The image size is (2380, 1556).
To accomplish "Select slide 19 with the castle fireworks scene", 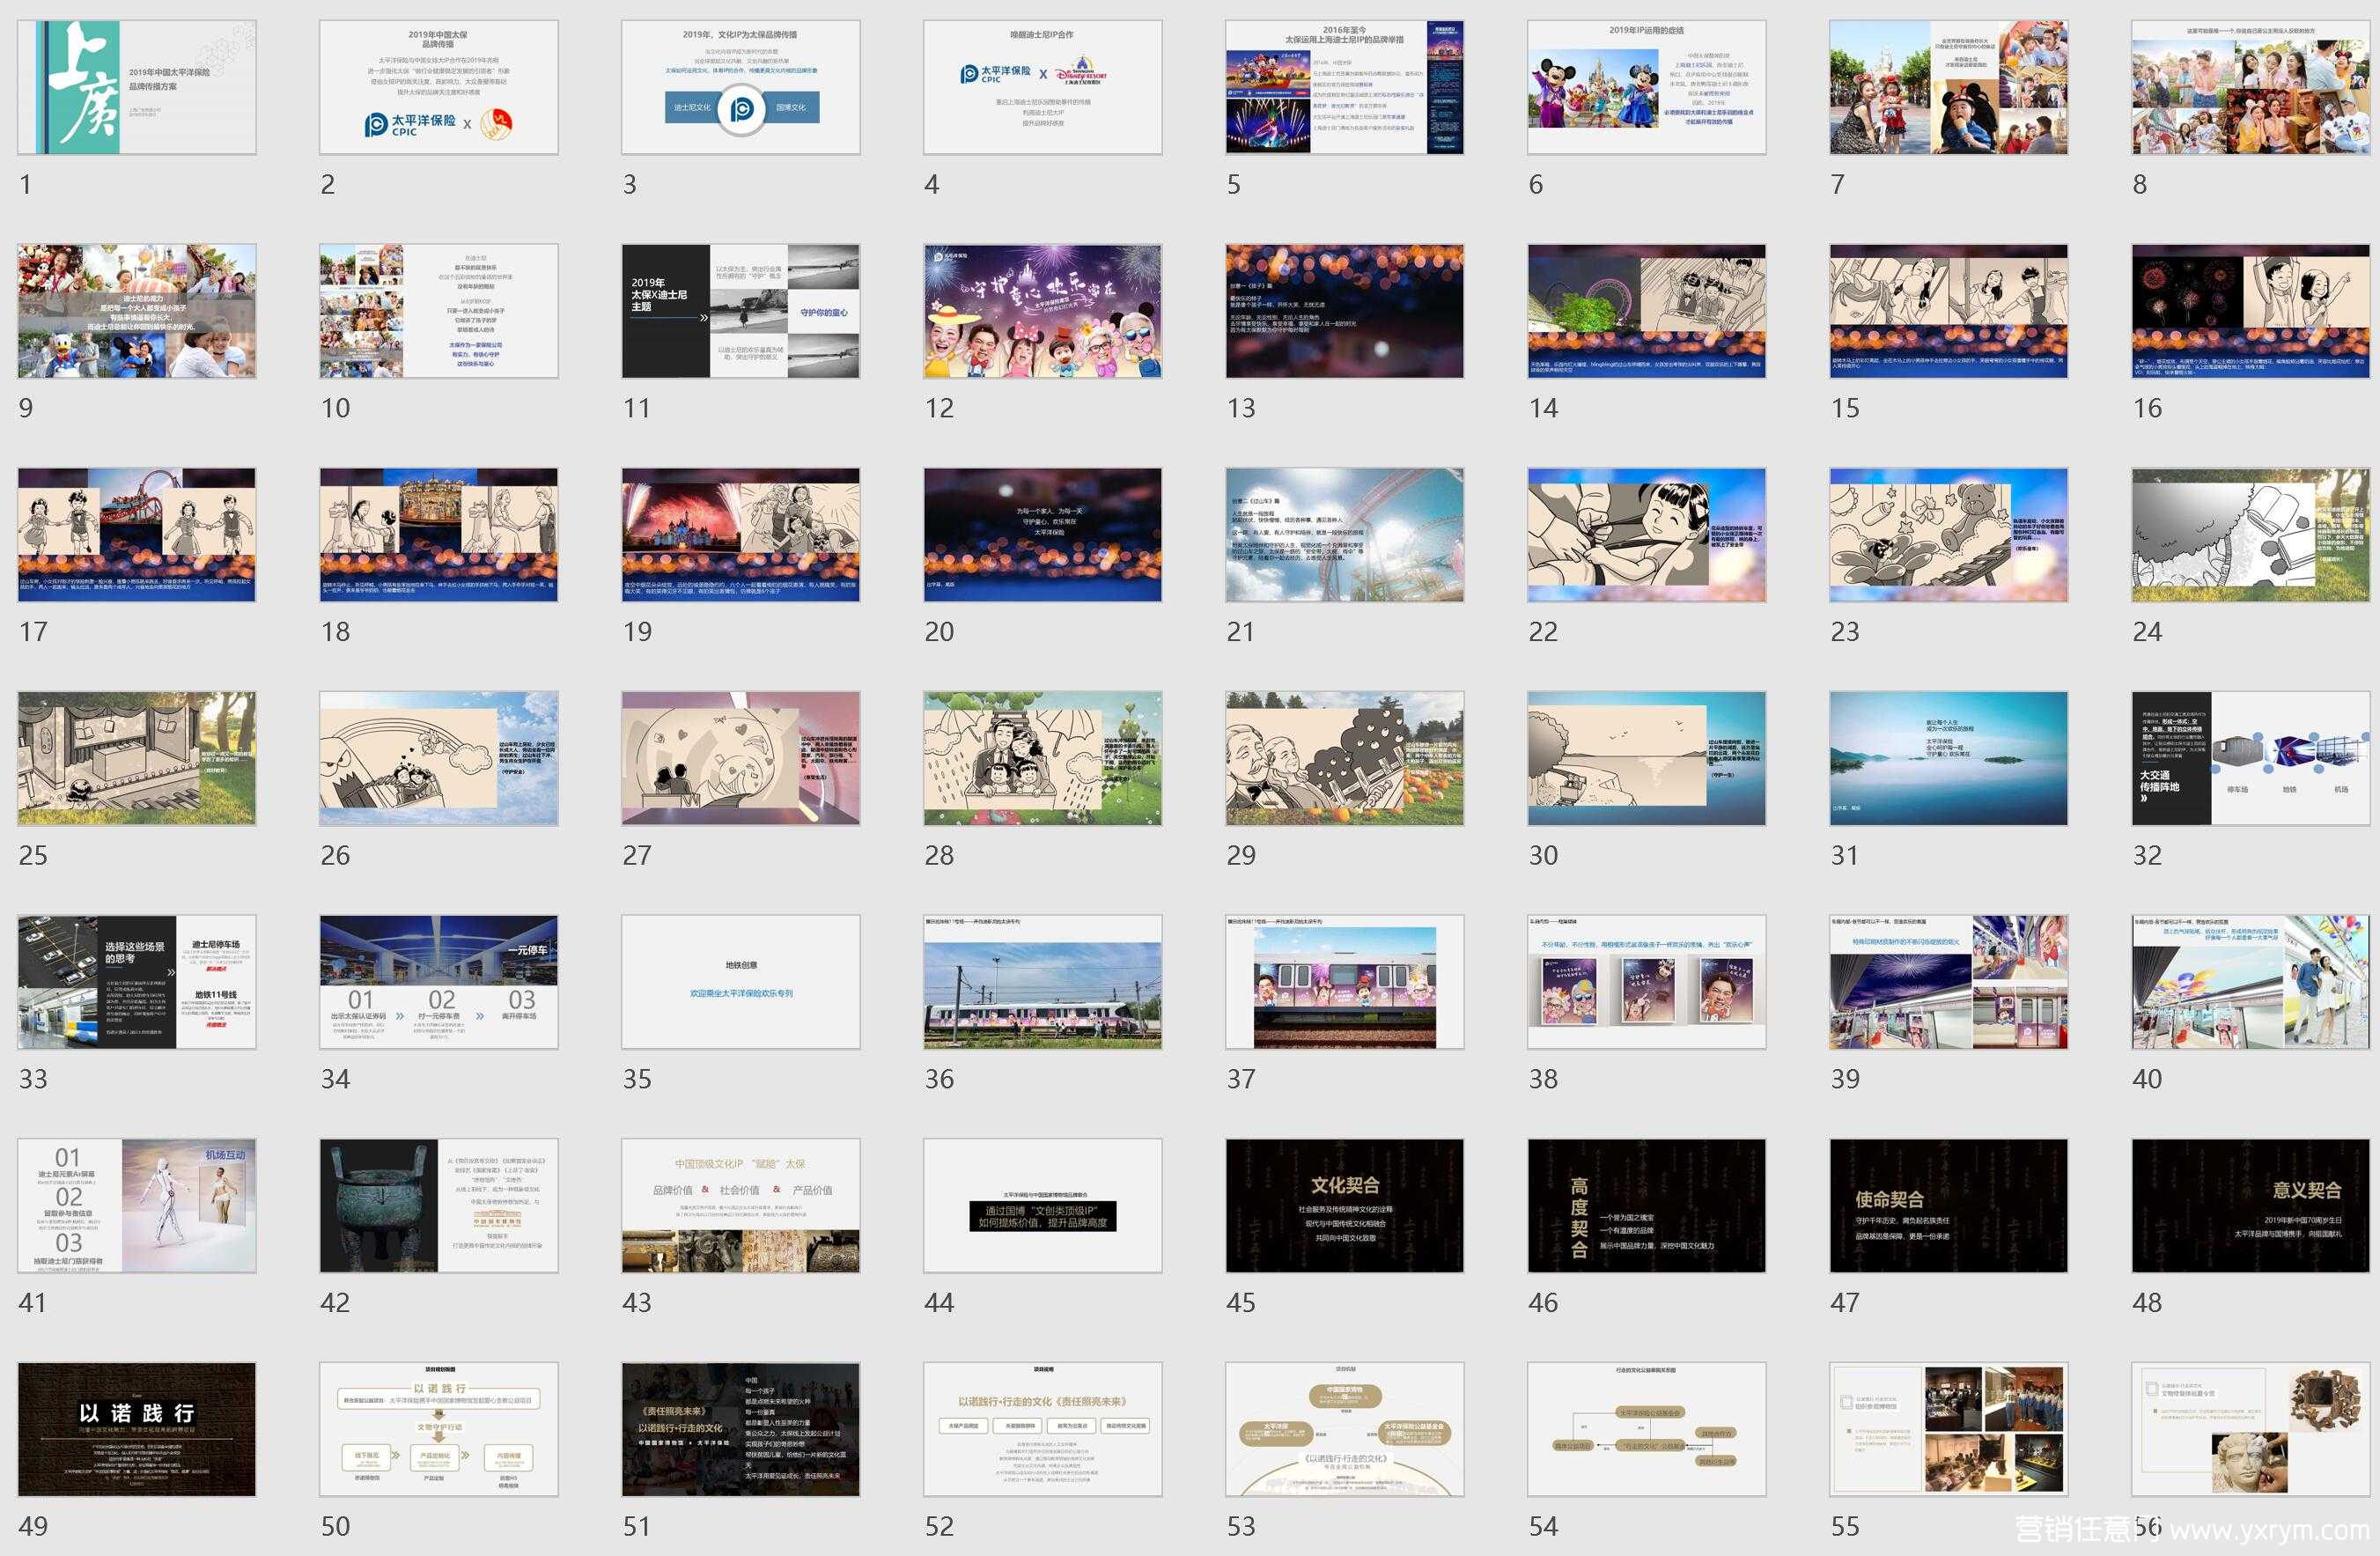I will coord(741,535).
